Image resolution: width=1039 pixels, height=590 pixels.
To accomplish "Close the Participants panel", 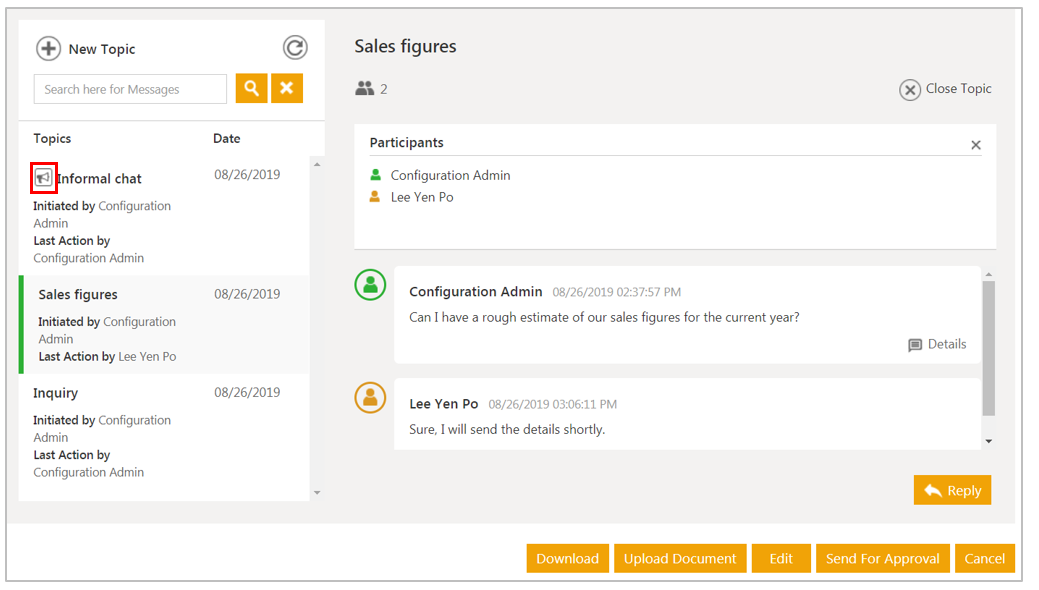I will click(976, 145).
